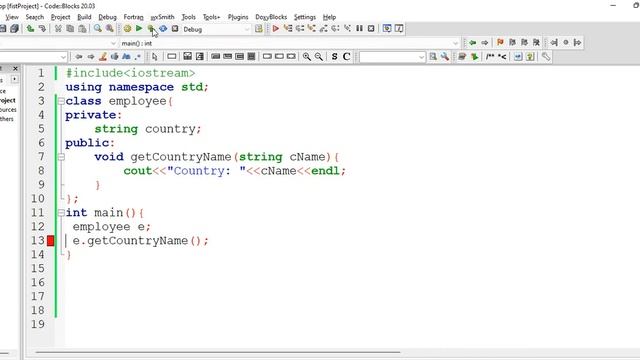Click the S source formatter icon

point(334,57)
